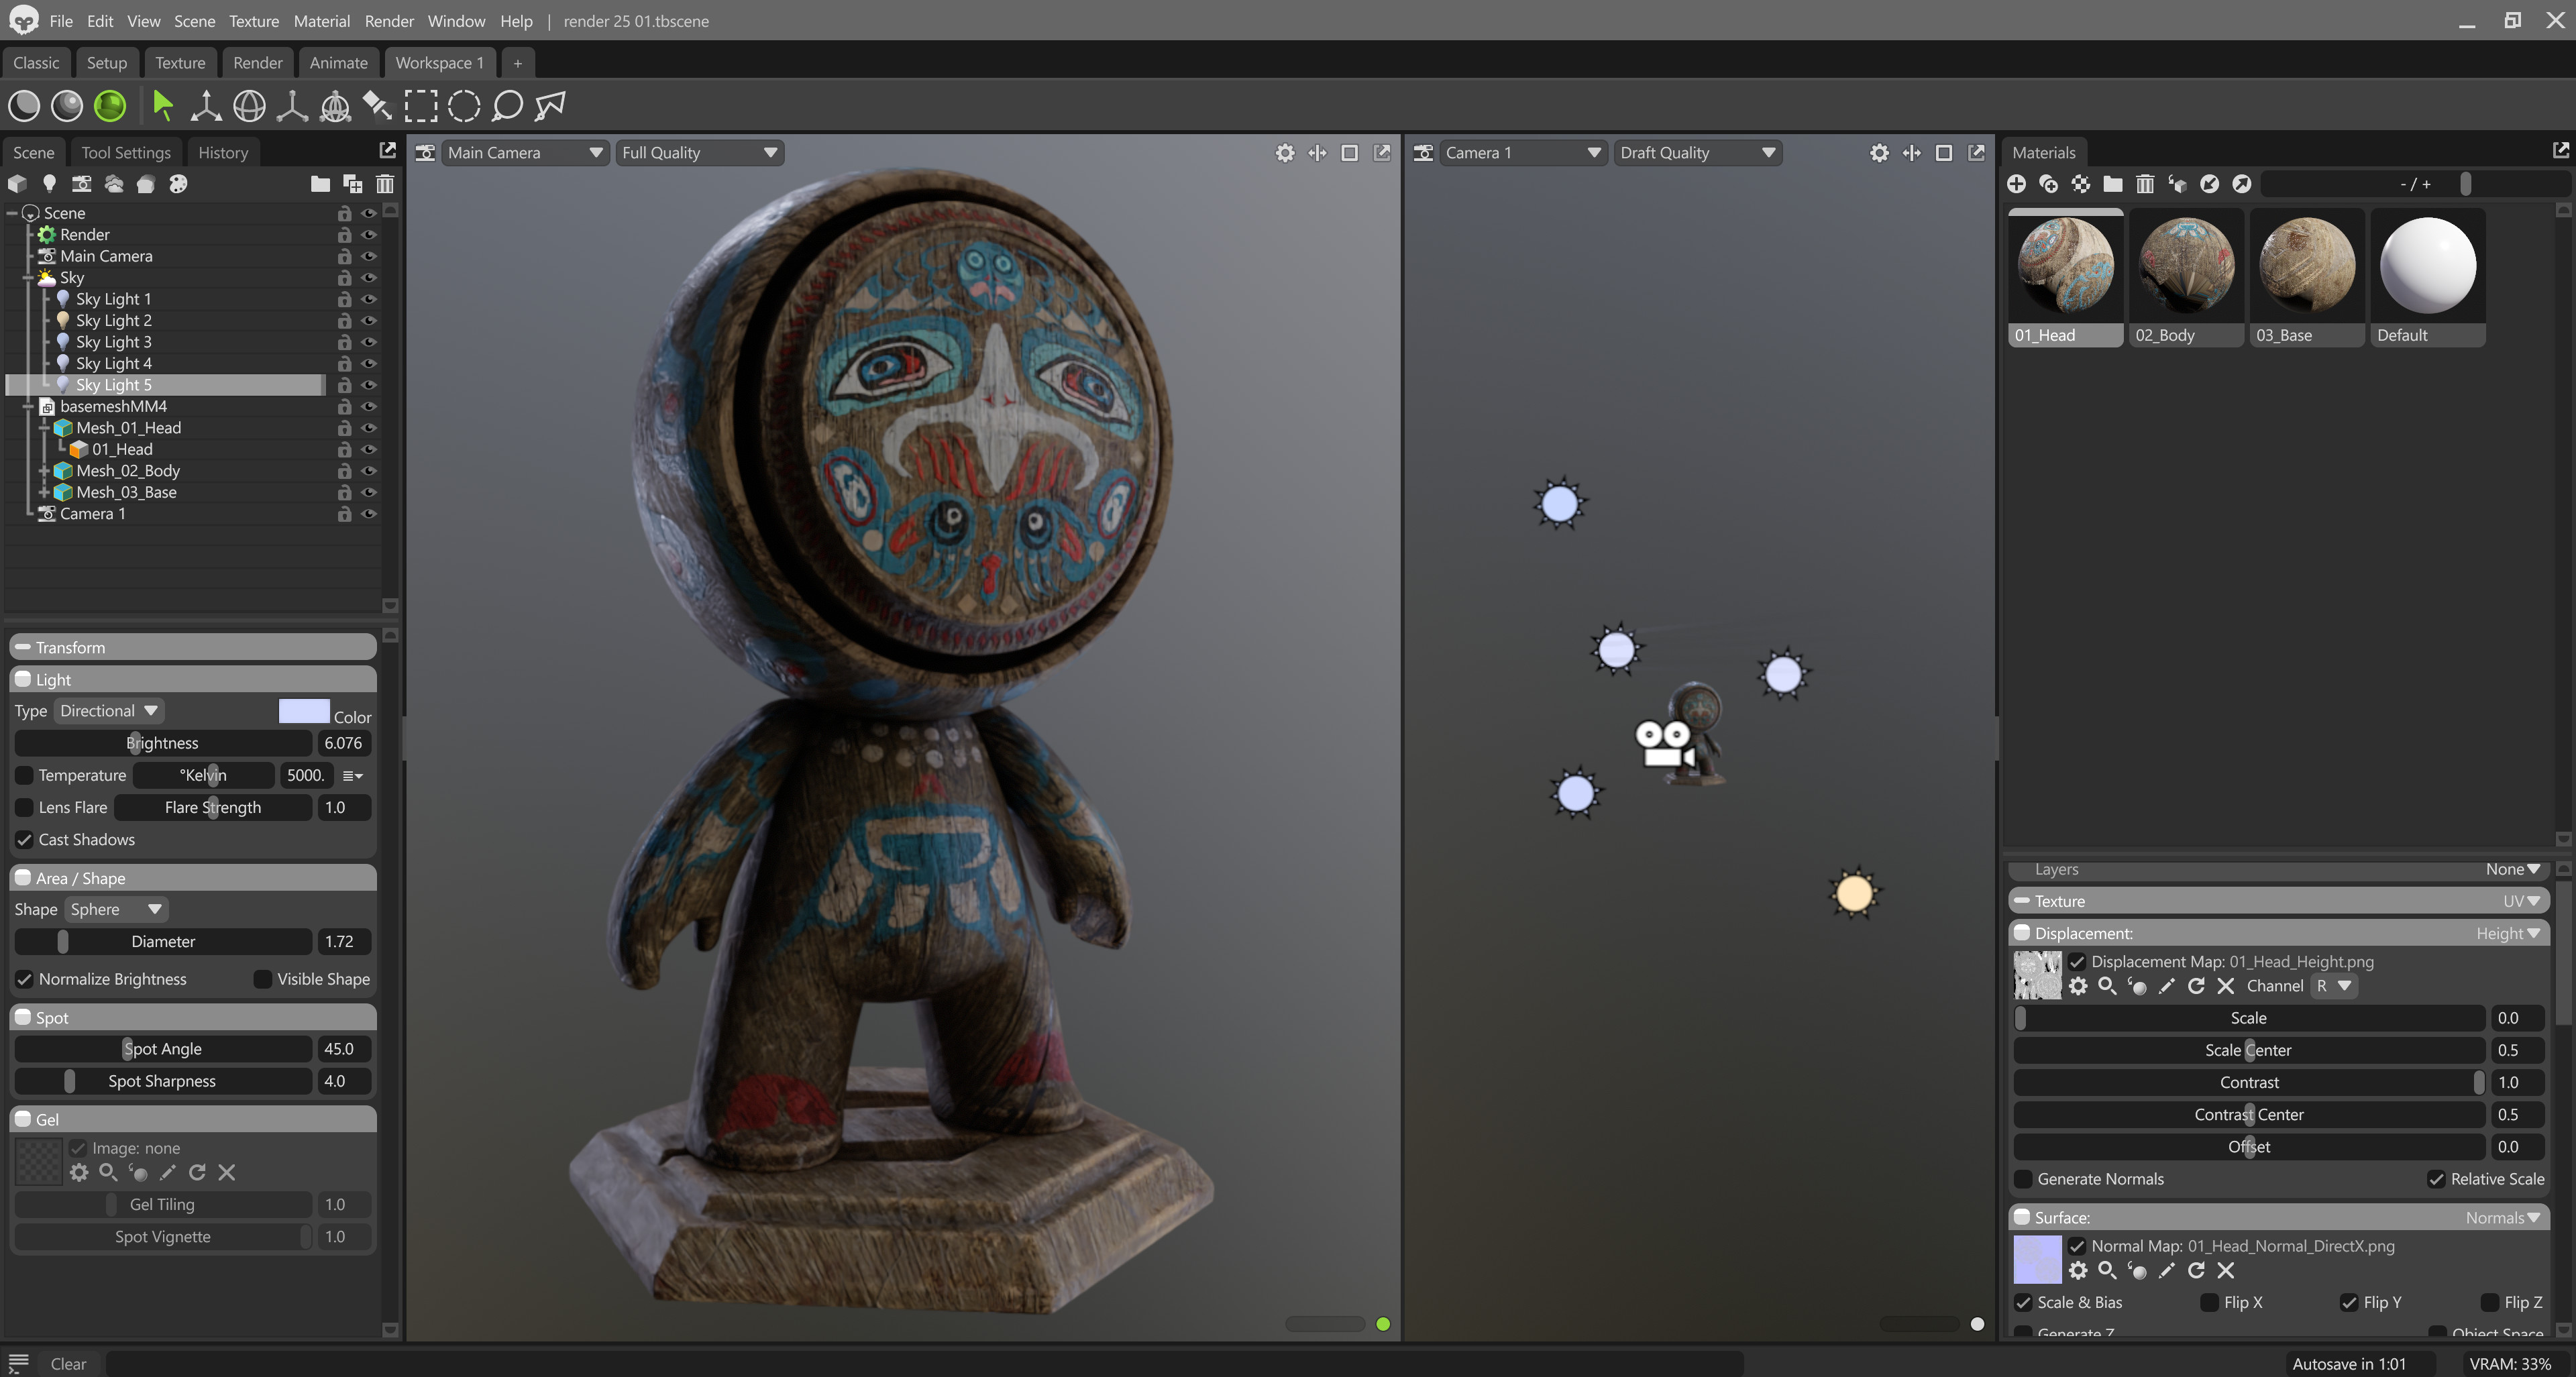The height and width of the screenshot is (1377, 2576).
Task: Open Full Quality dropdown
Action: pos(699,153)
